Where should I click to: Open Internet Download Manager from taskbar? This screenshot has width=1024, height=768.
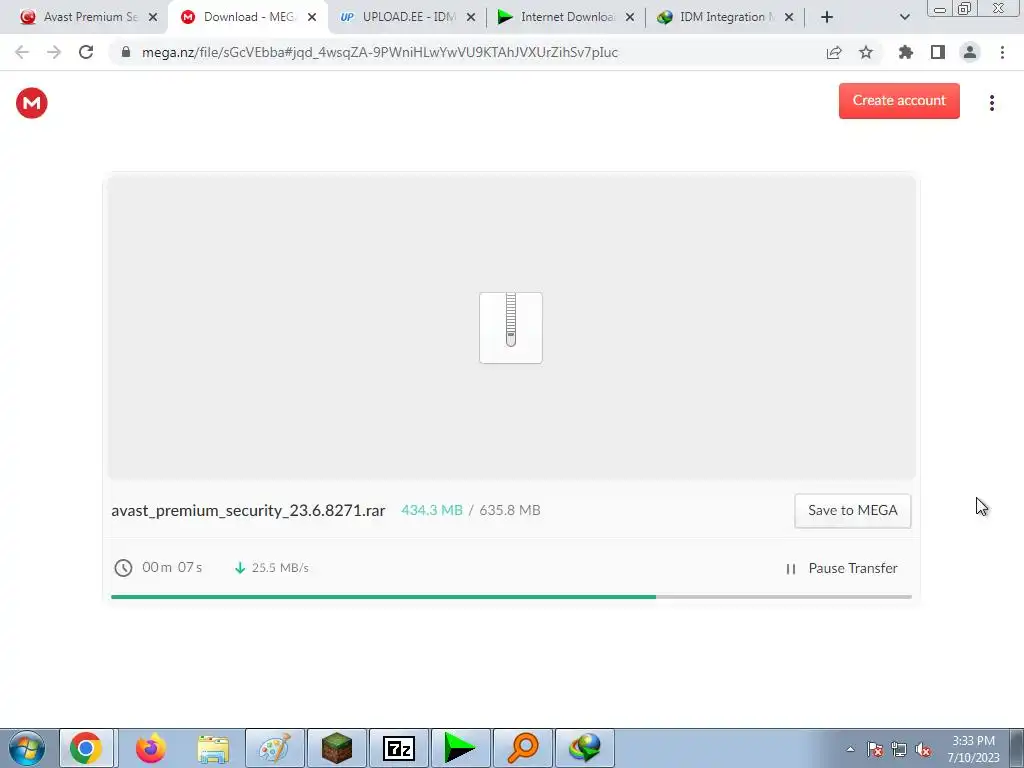584,748
